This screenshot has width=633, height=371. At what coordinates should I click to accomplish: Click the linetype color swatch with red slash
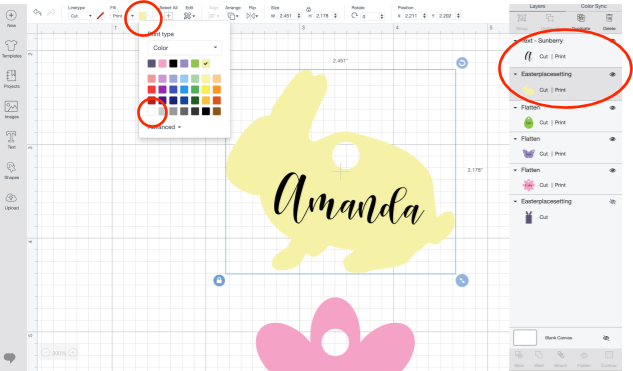[101, 16]
